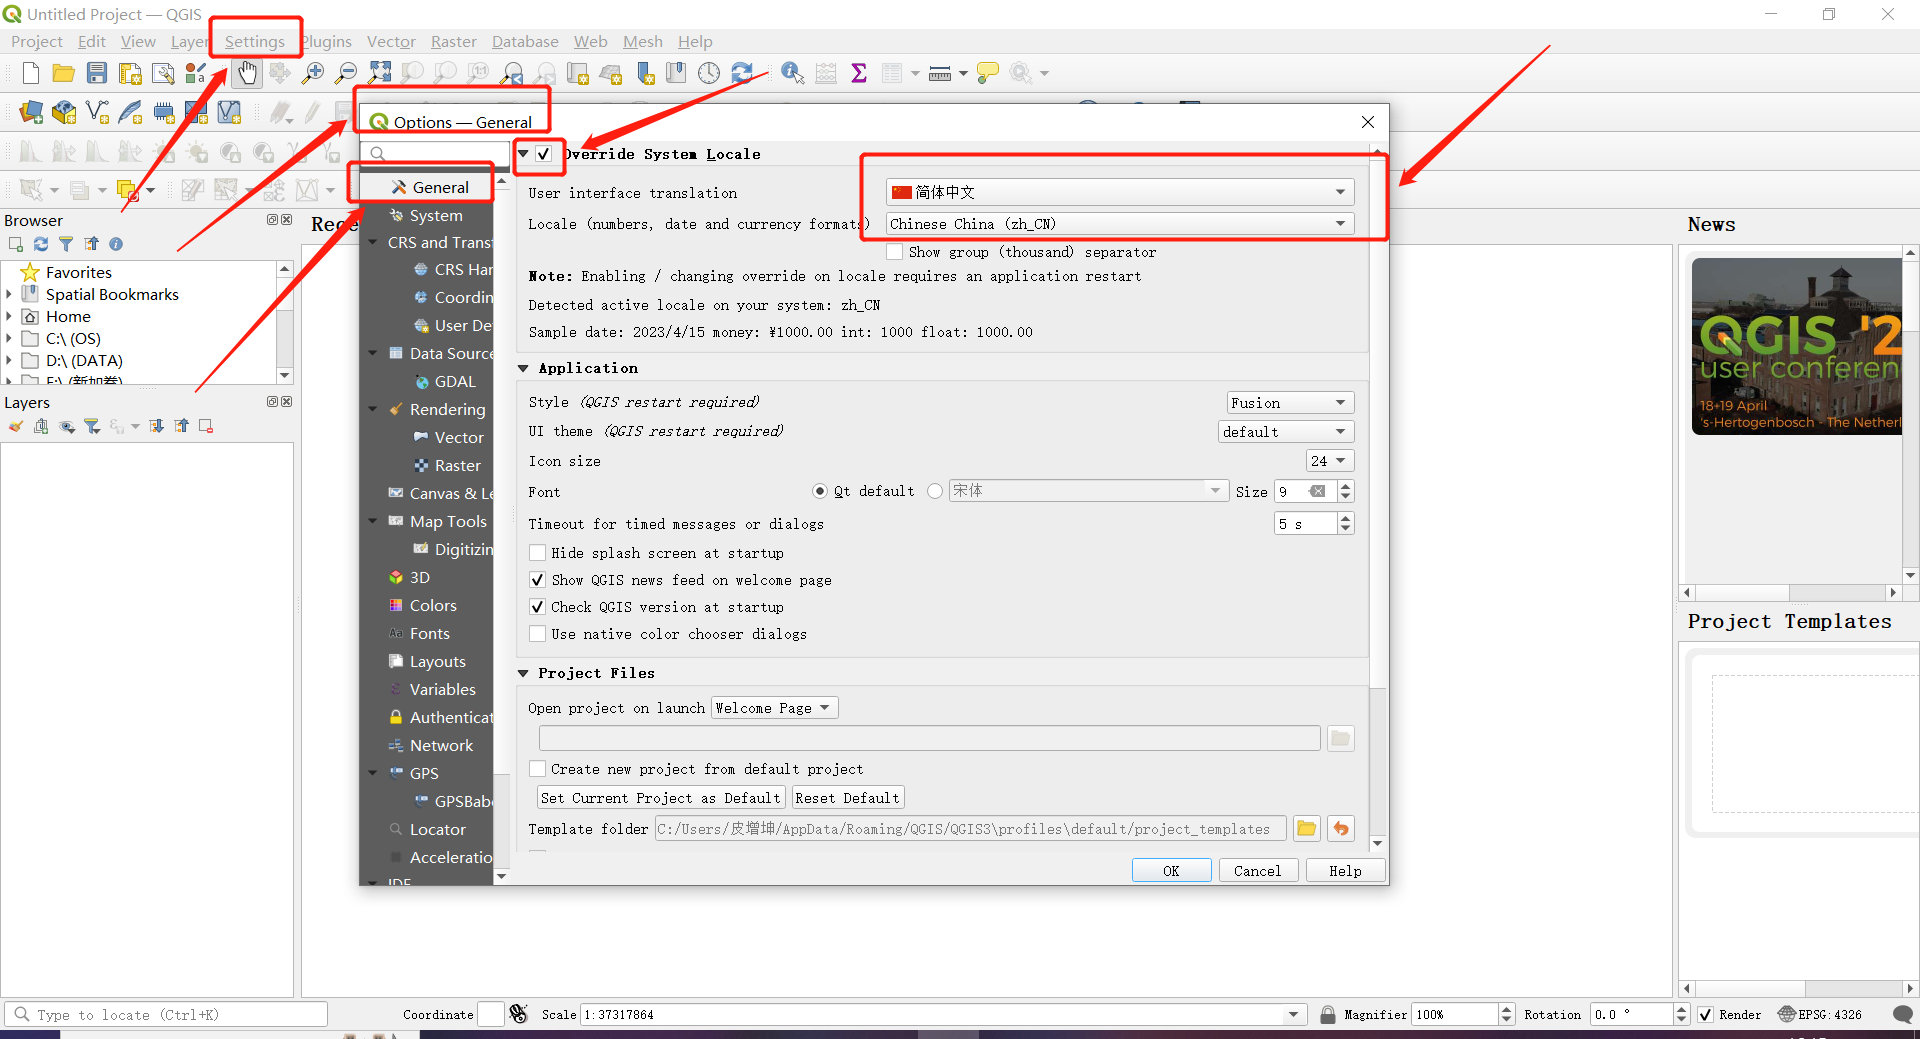Screen dimensions: 1920x1039
Task: Click the Open Project folder icon
Action: [64, 73]
